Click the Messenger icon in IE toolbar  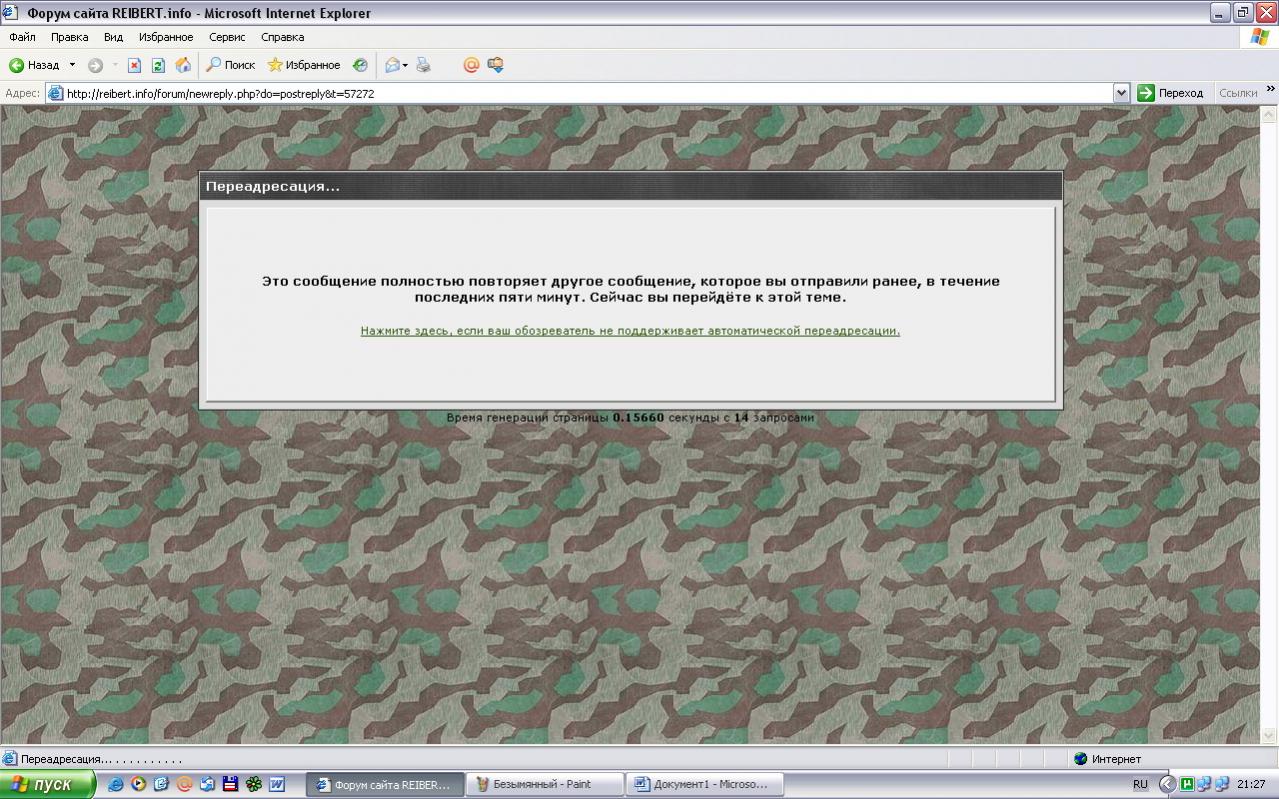coord(495,65)
